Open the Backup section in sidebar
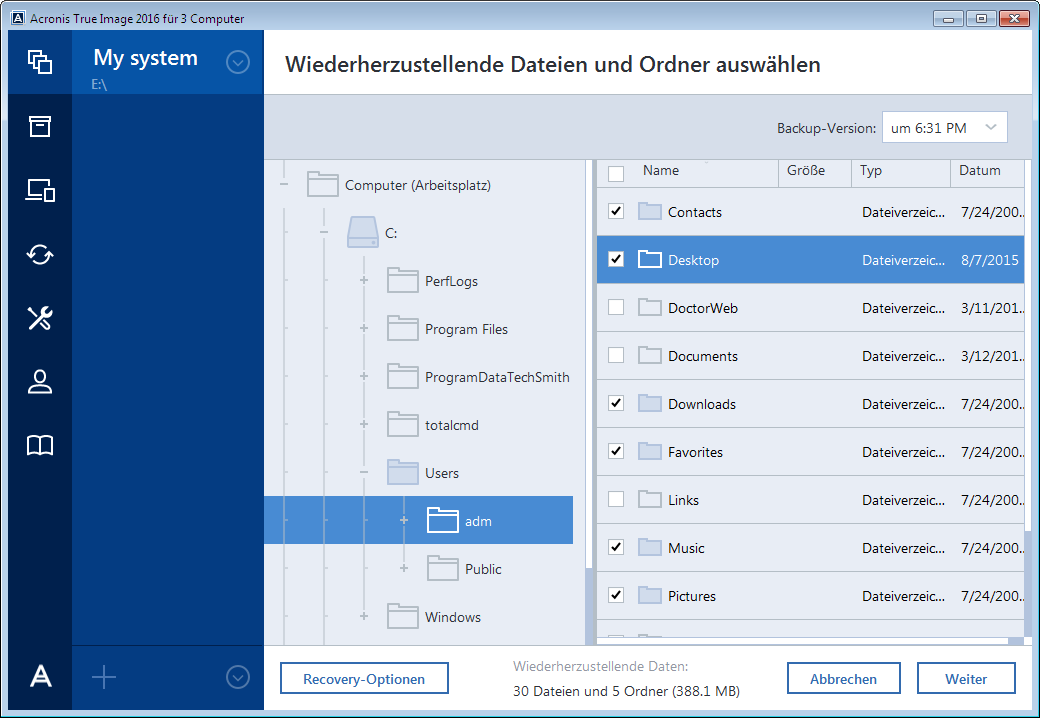This screenshot has height=718, width=1040. tap(40, 62)
